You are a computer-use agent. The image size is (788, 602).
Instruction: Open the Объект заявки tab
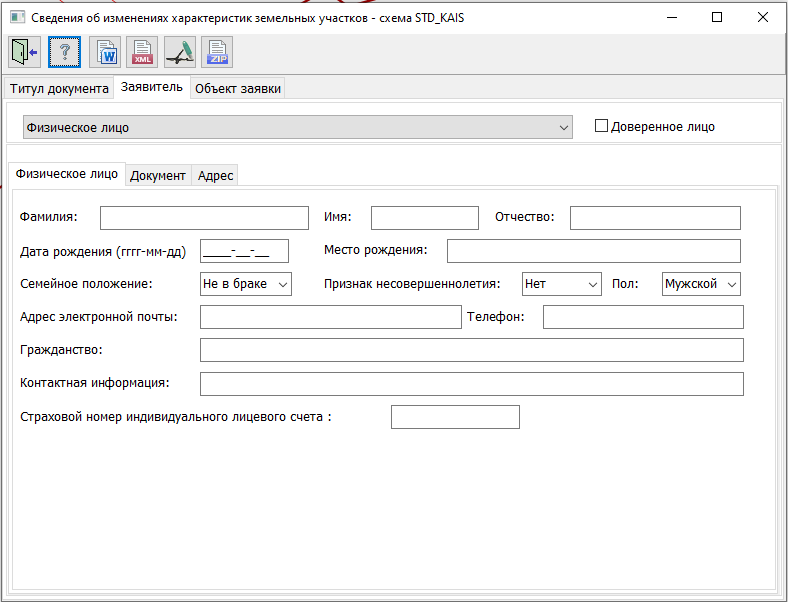coord(238,88)
